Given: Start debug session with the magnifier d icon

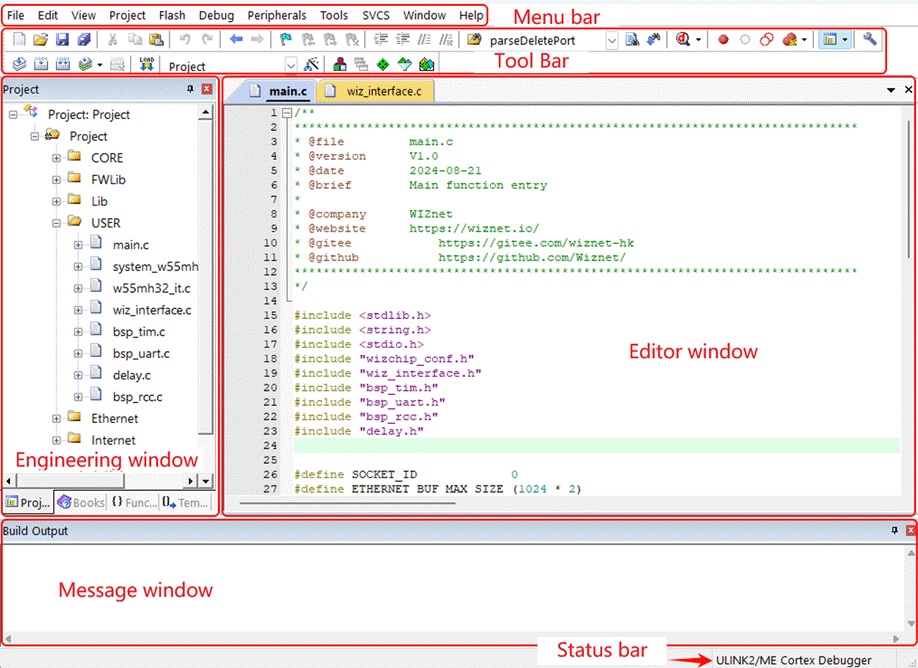Looking at the screenshot, I should [683, 39].
